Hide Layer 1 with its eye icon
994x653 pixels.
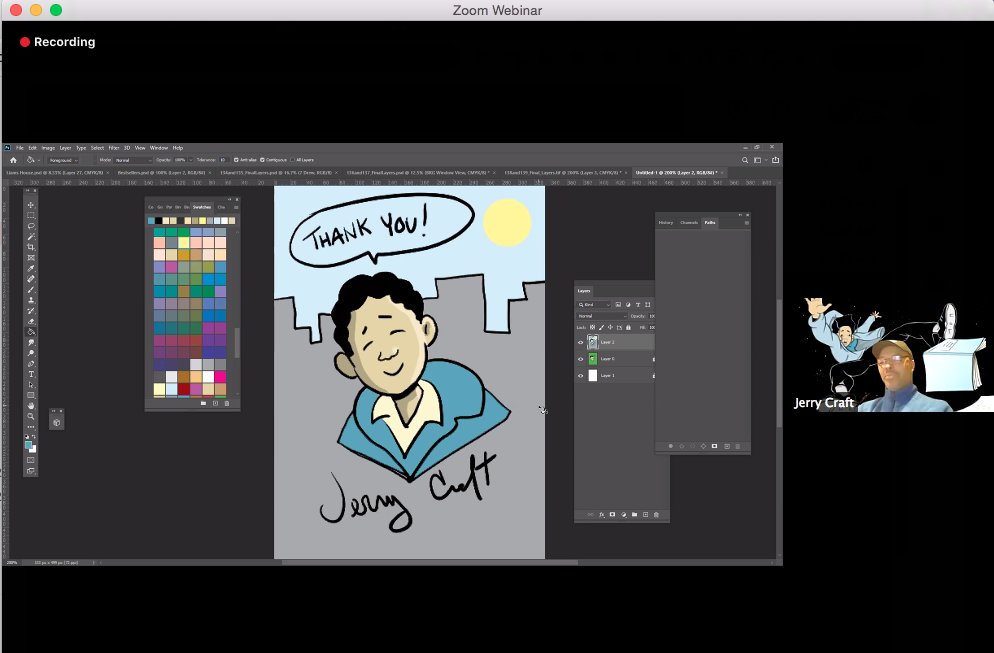(580, 375)
